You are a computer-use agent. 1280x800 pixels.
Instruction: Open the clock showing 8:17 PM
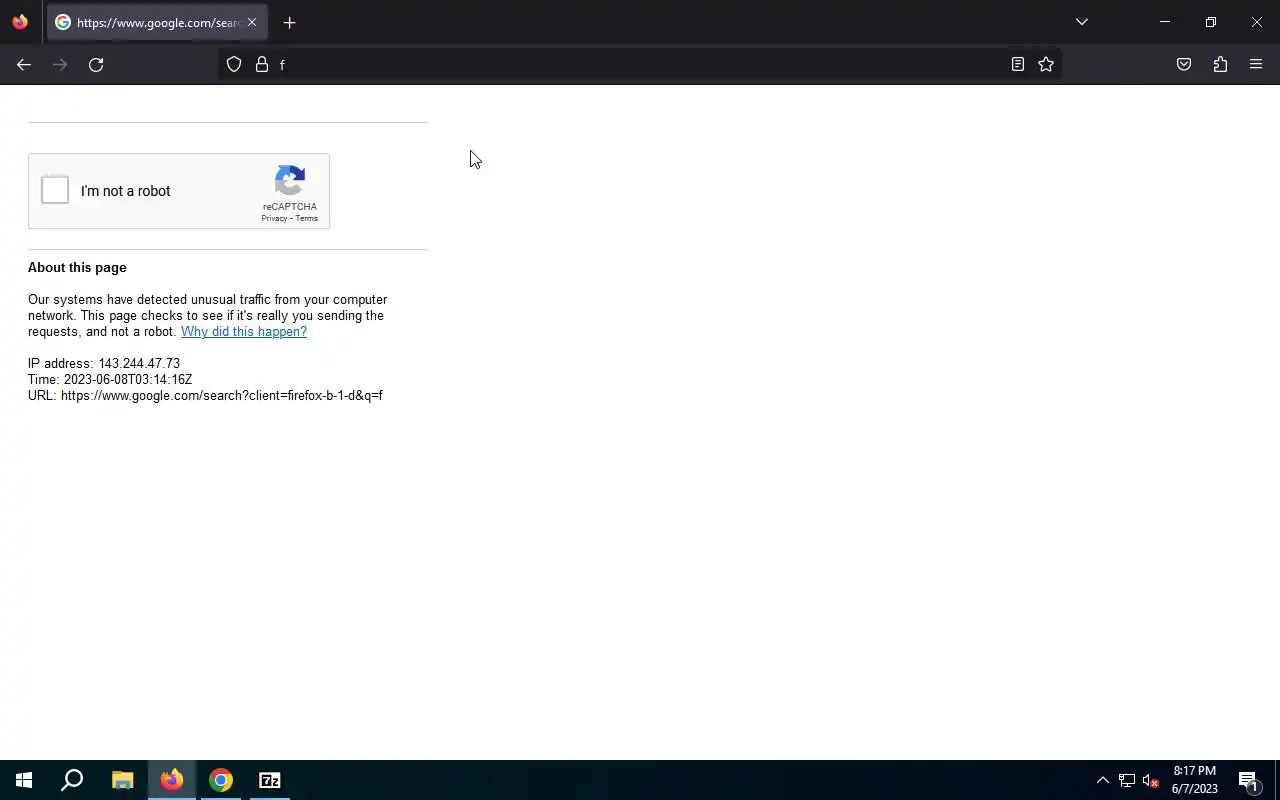coord(1195,780)
